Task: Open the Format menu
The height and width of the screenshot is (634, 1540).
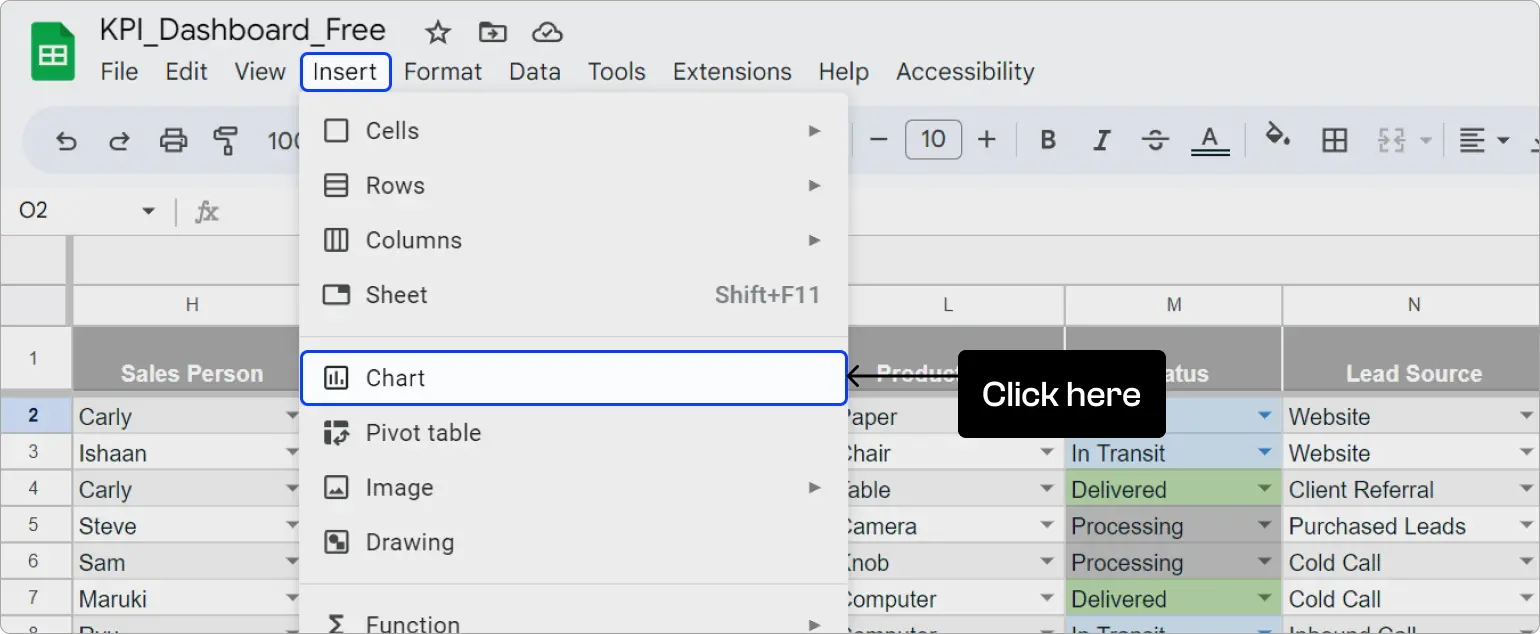Action: (x=442, y=71)
